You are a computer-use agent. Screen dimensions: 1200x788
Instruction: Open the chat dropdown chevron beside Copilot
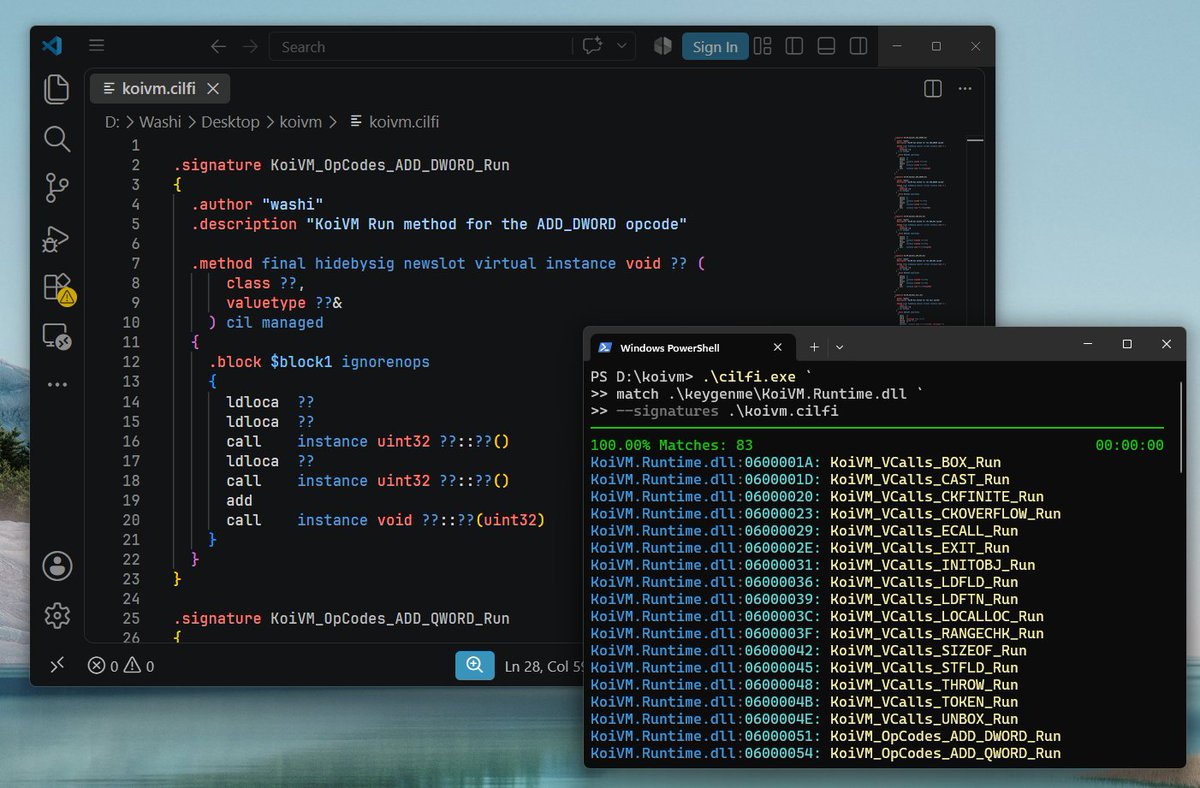(622, 46)
